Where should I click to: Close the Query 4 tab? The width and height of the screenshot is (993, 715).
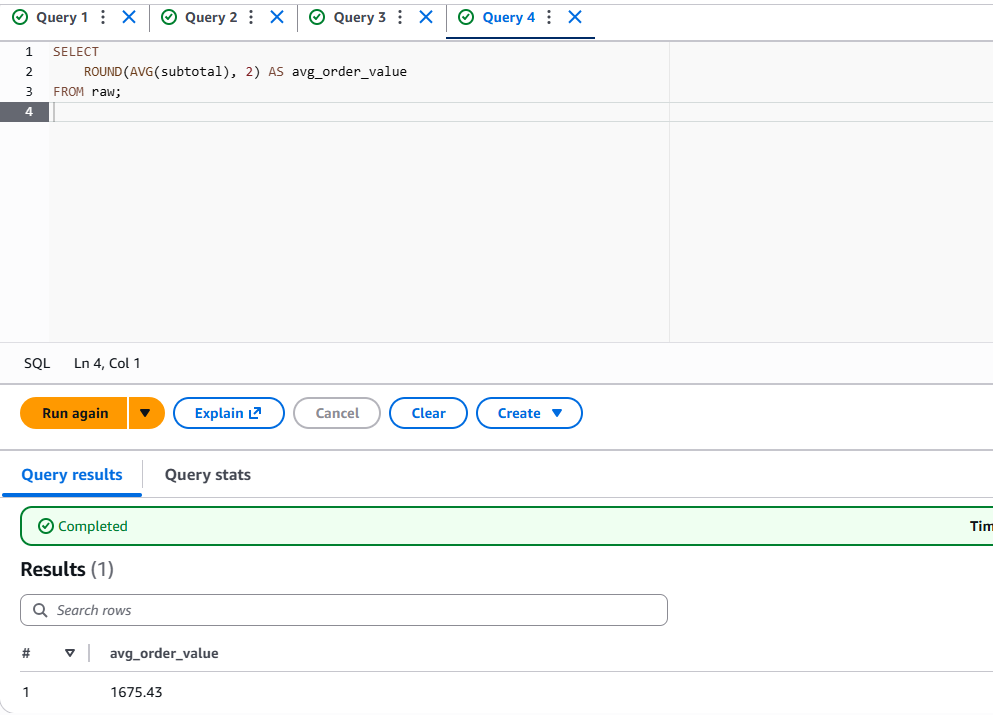(575, 18)
